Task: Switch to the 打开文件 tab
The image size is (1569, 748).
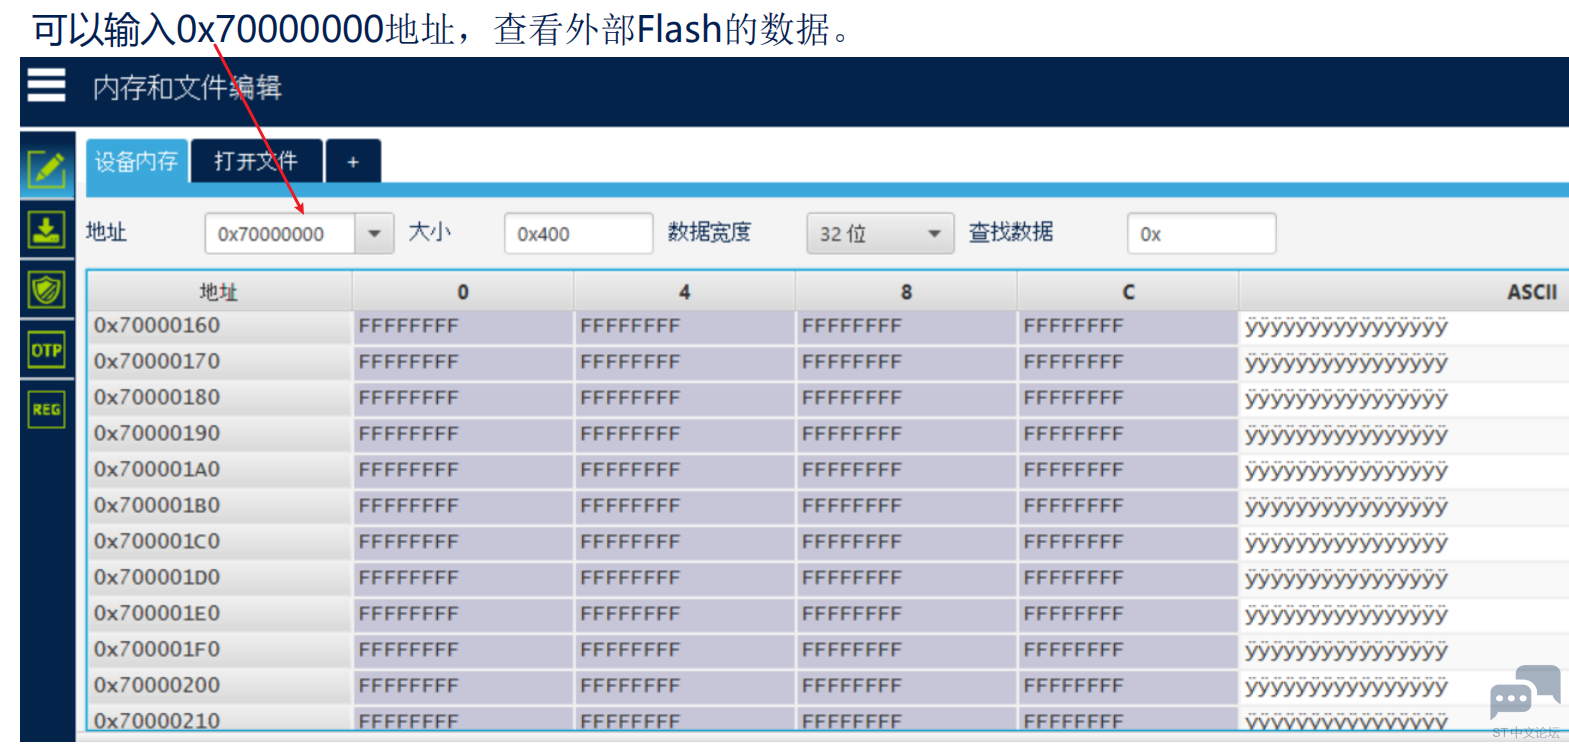Action: [x=256, y=162]
